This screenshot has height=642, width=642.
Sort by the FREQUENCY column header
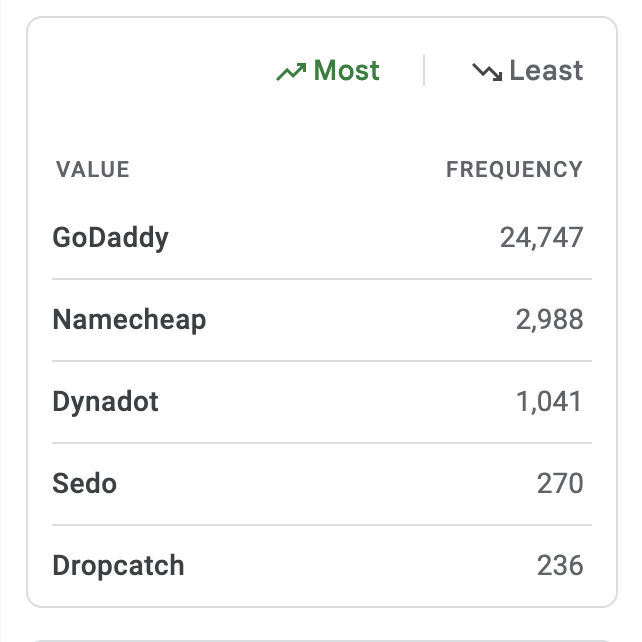514,170
